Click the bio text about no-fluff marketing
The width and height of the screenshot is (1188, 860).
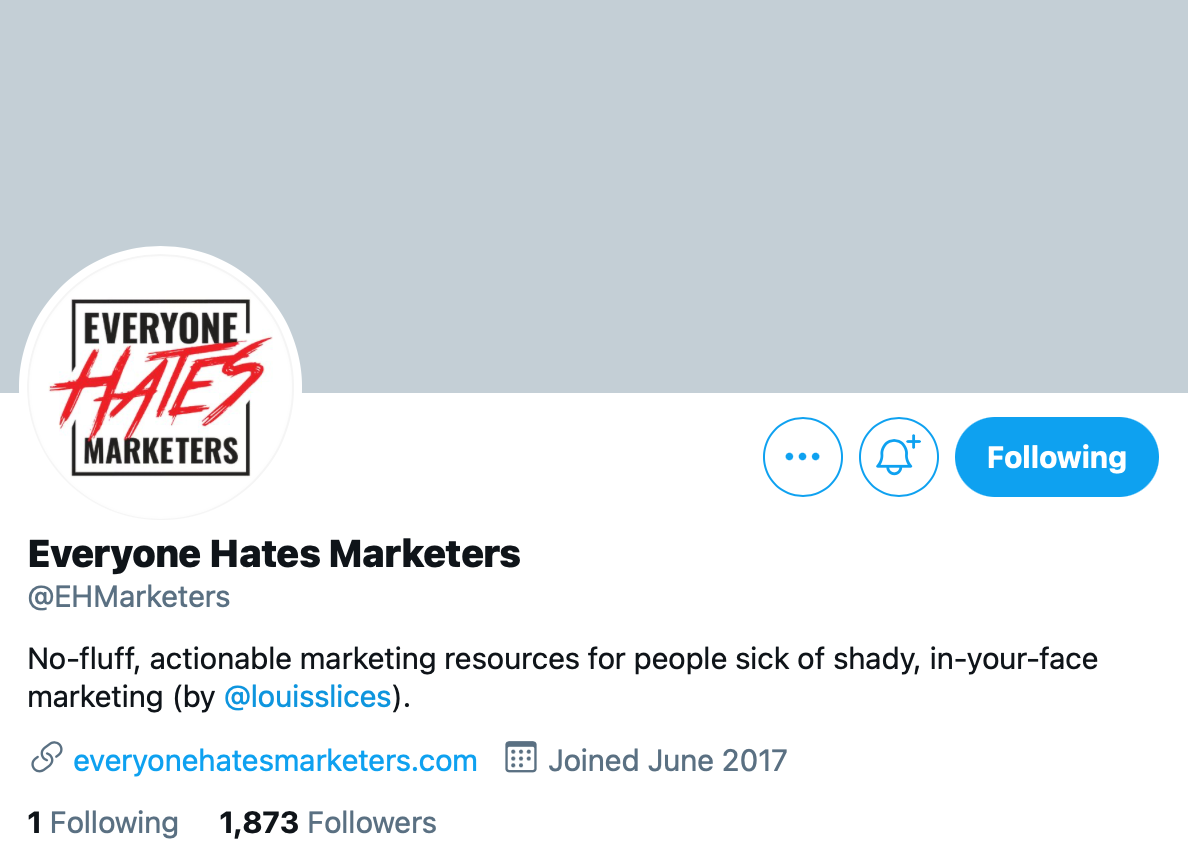(562, 677)
